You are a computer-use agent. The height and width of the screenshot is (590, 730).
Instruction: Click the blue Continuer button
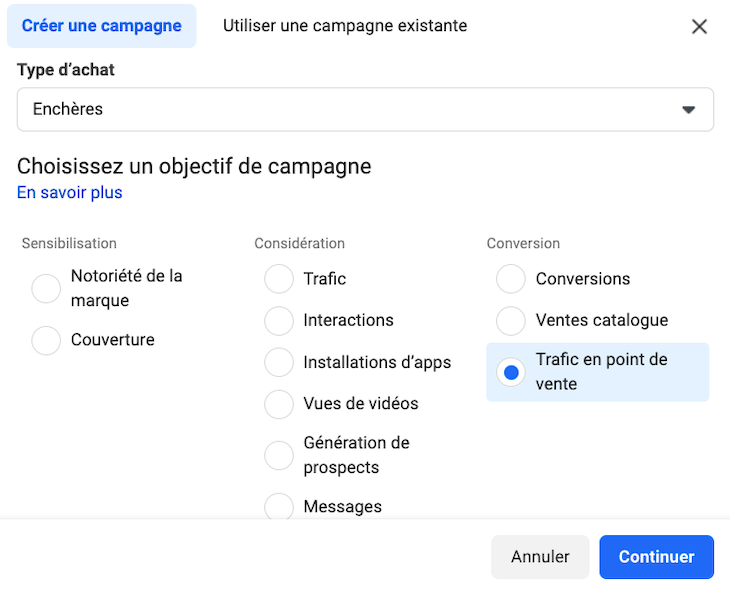(656, 557)
